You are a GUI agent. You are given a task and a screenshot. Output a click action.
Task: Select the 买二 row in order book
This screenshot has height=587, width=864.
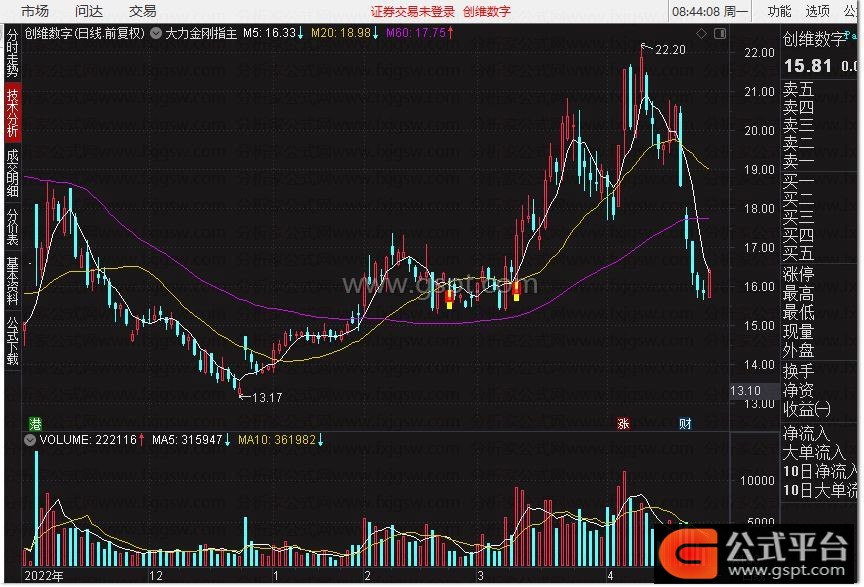[798, 200]
